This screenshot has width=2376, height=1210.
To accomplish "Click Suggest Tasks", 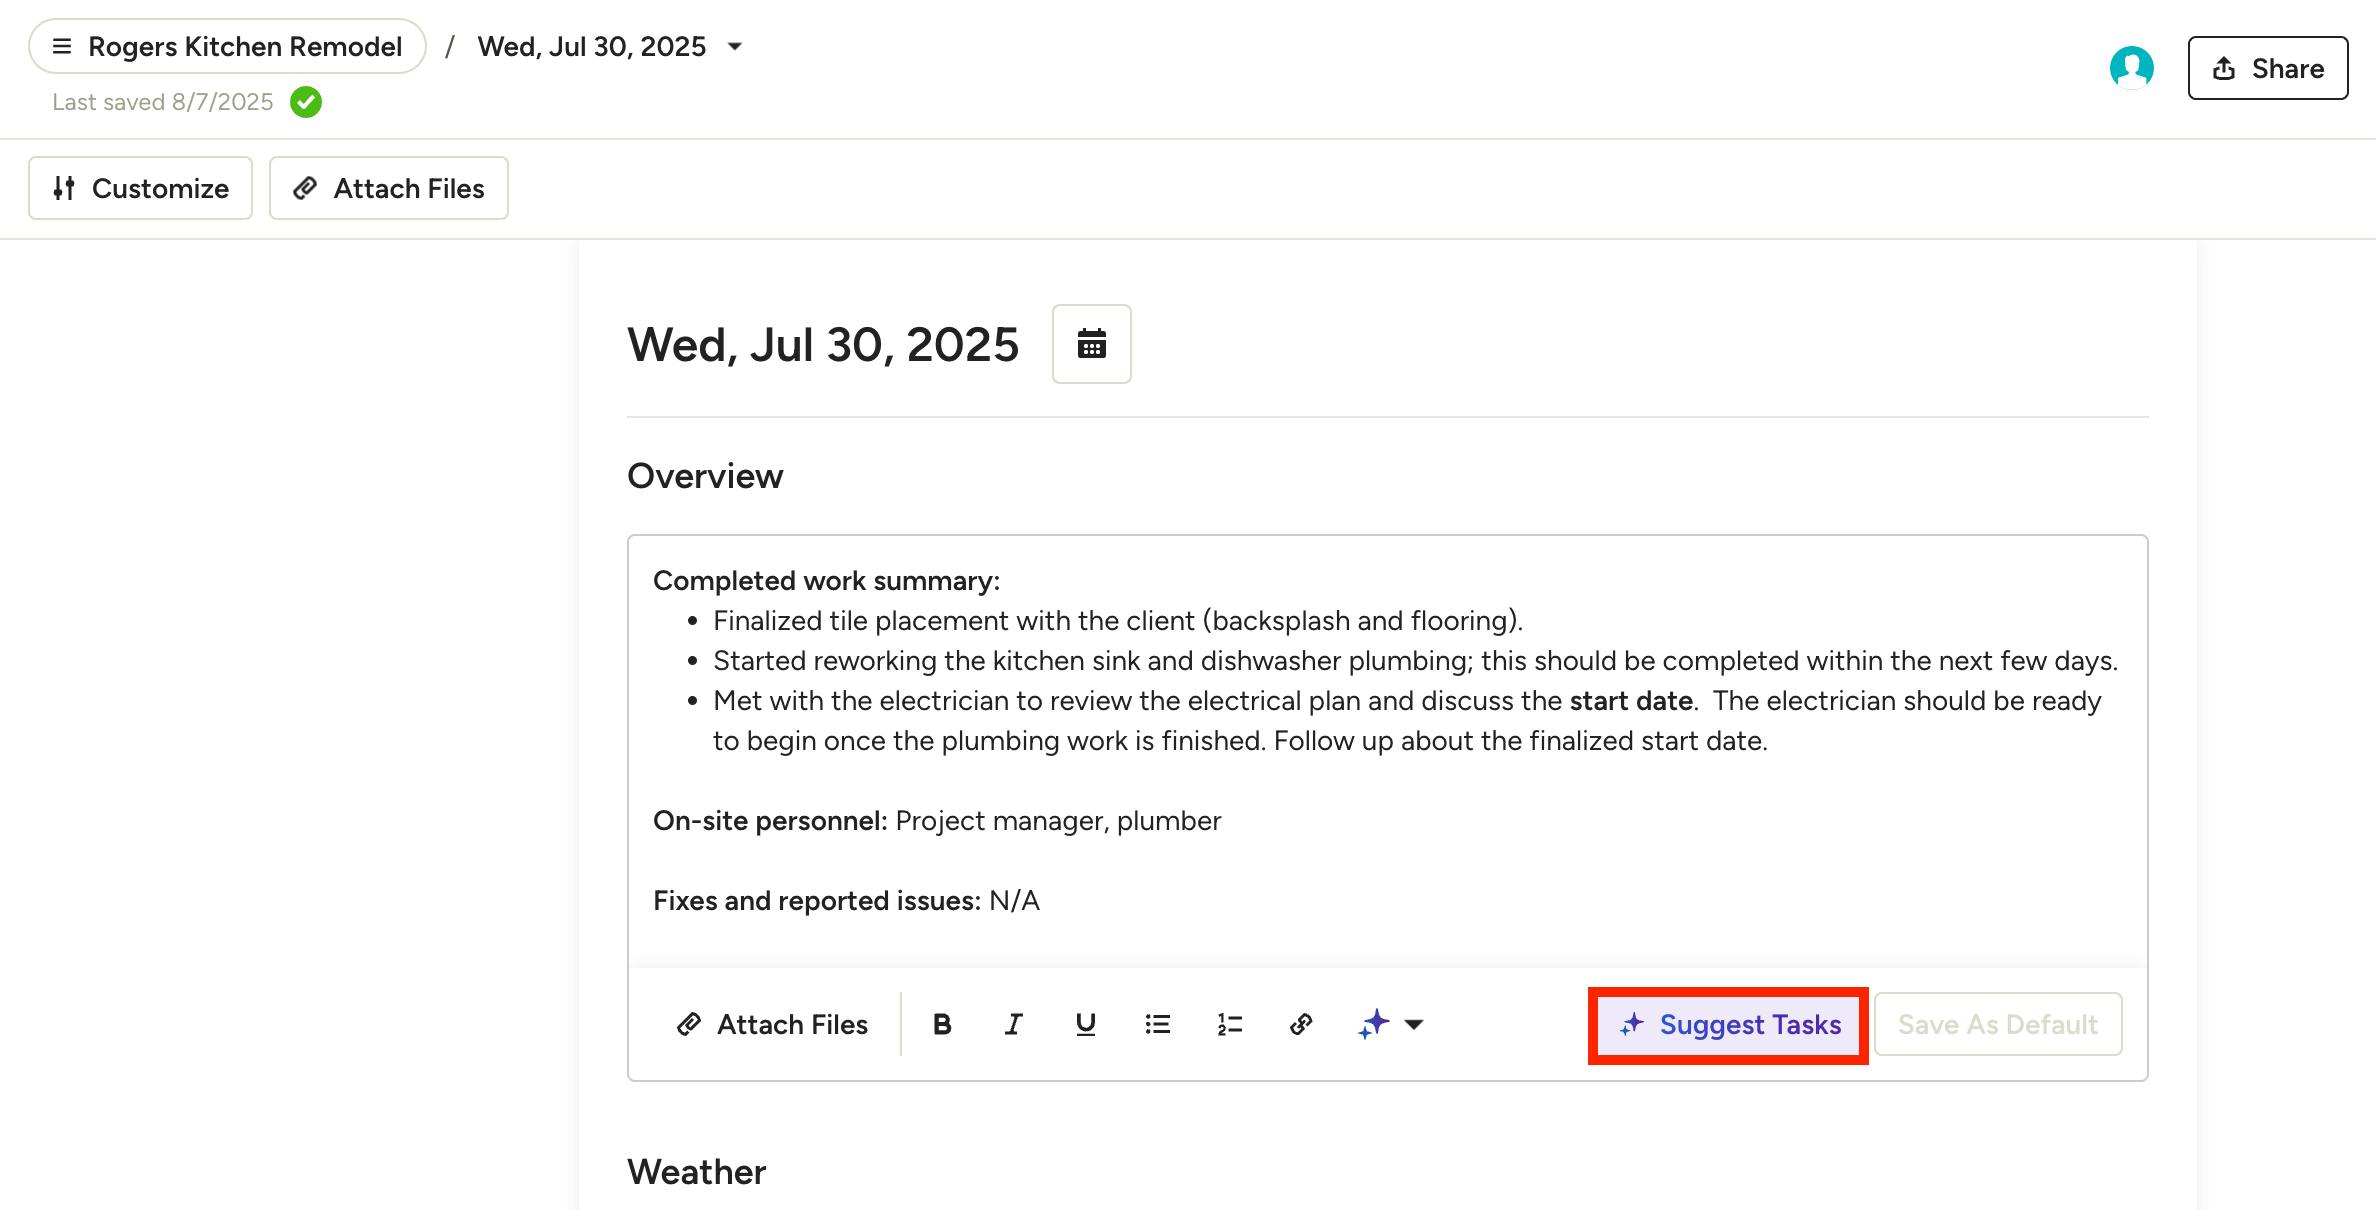I will pyautogui.click(x=1728, y=1024).
